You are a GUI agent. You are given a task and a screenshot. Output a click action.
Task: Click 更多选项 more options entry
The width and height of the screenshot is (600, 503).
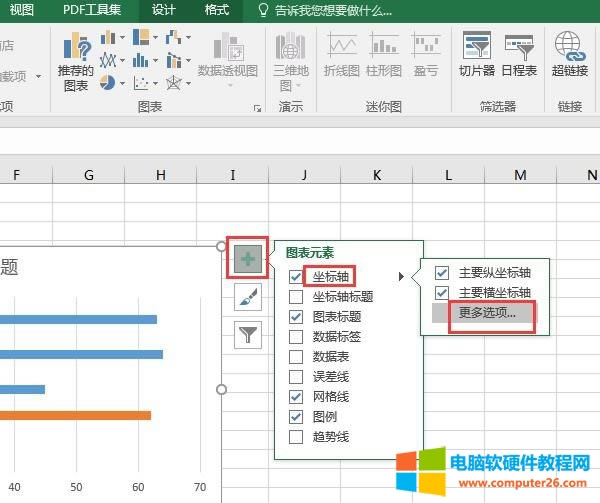click(x=487, y=312)
